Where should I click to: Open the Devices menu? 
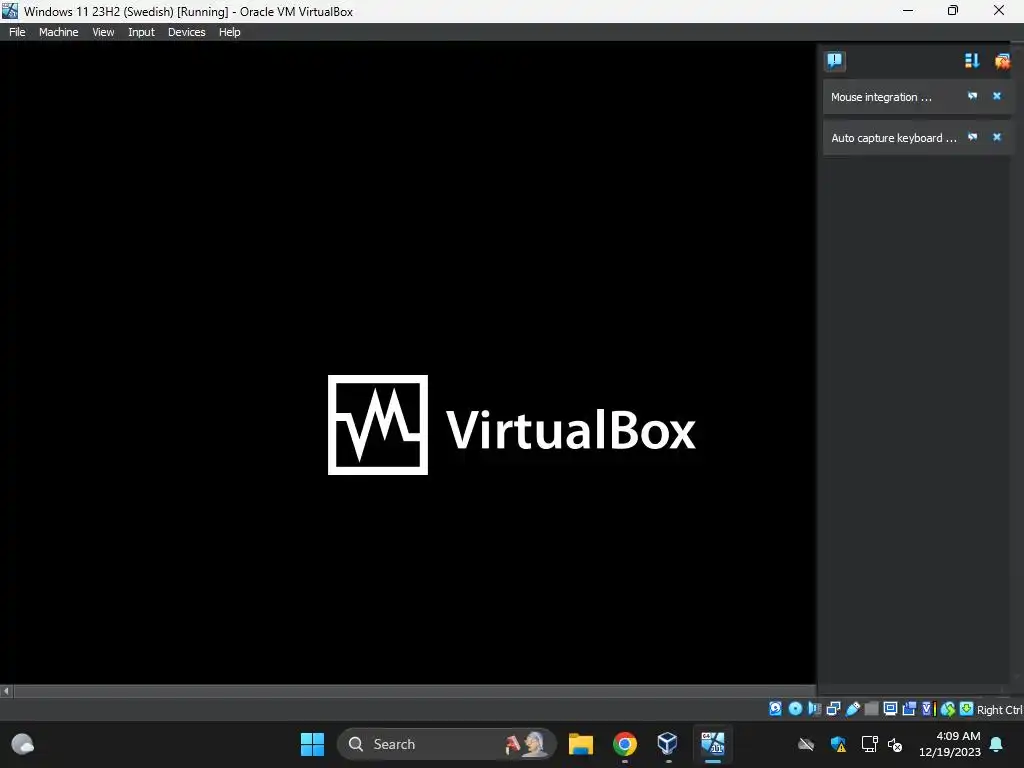[x=186, y=32]
